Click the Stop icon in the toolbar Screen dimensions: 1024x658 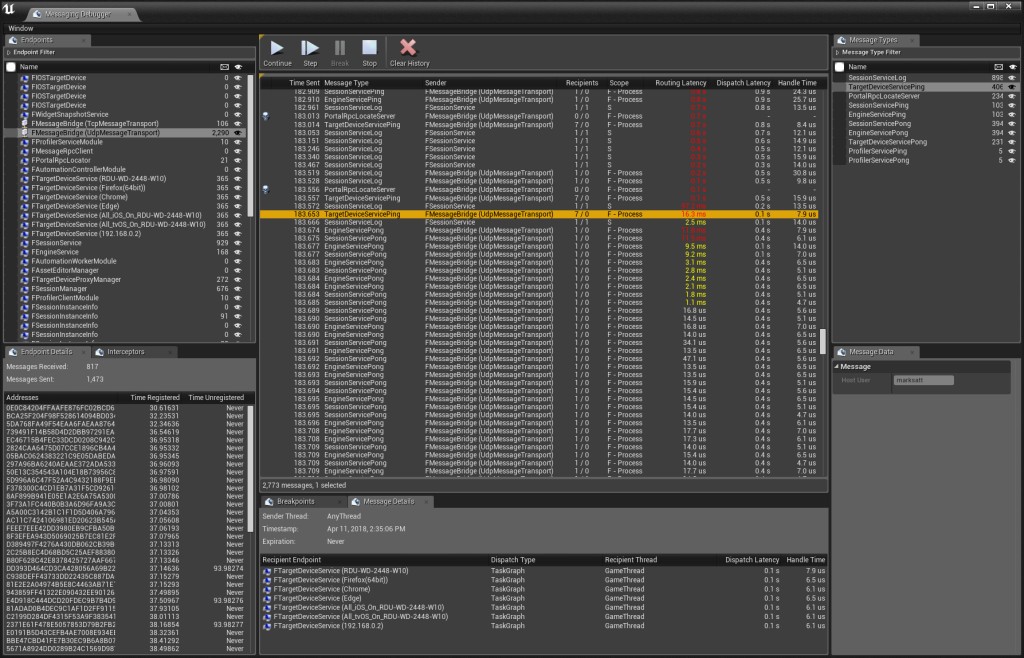point(370,48)
